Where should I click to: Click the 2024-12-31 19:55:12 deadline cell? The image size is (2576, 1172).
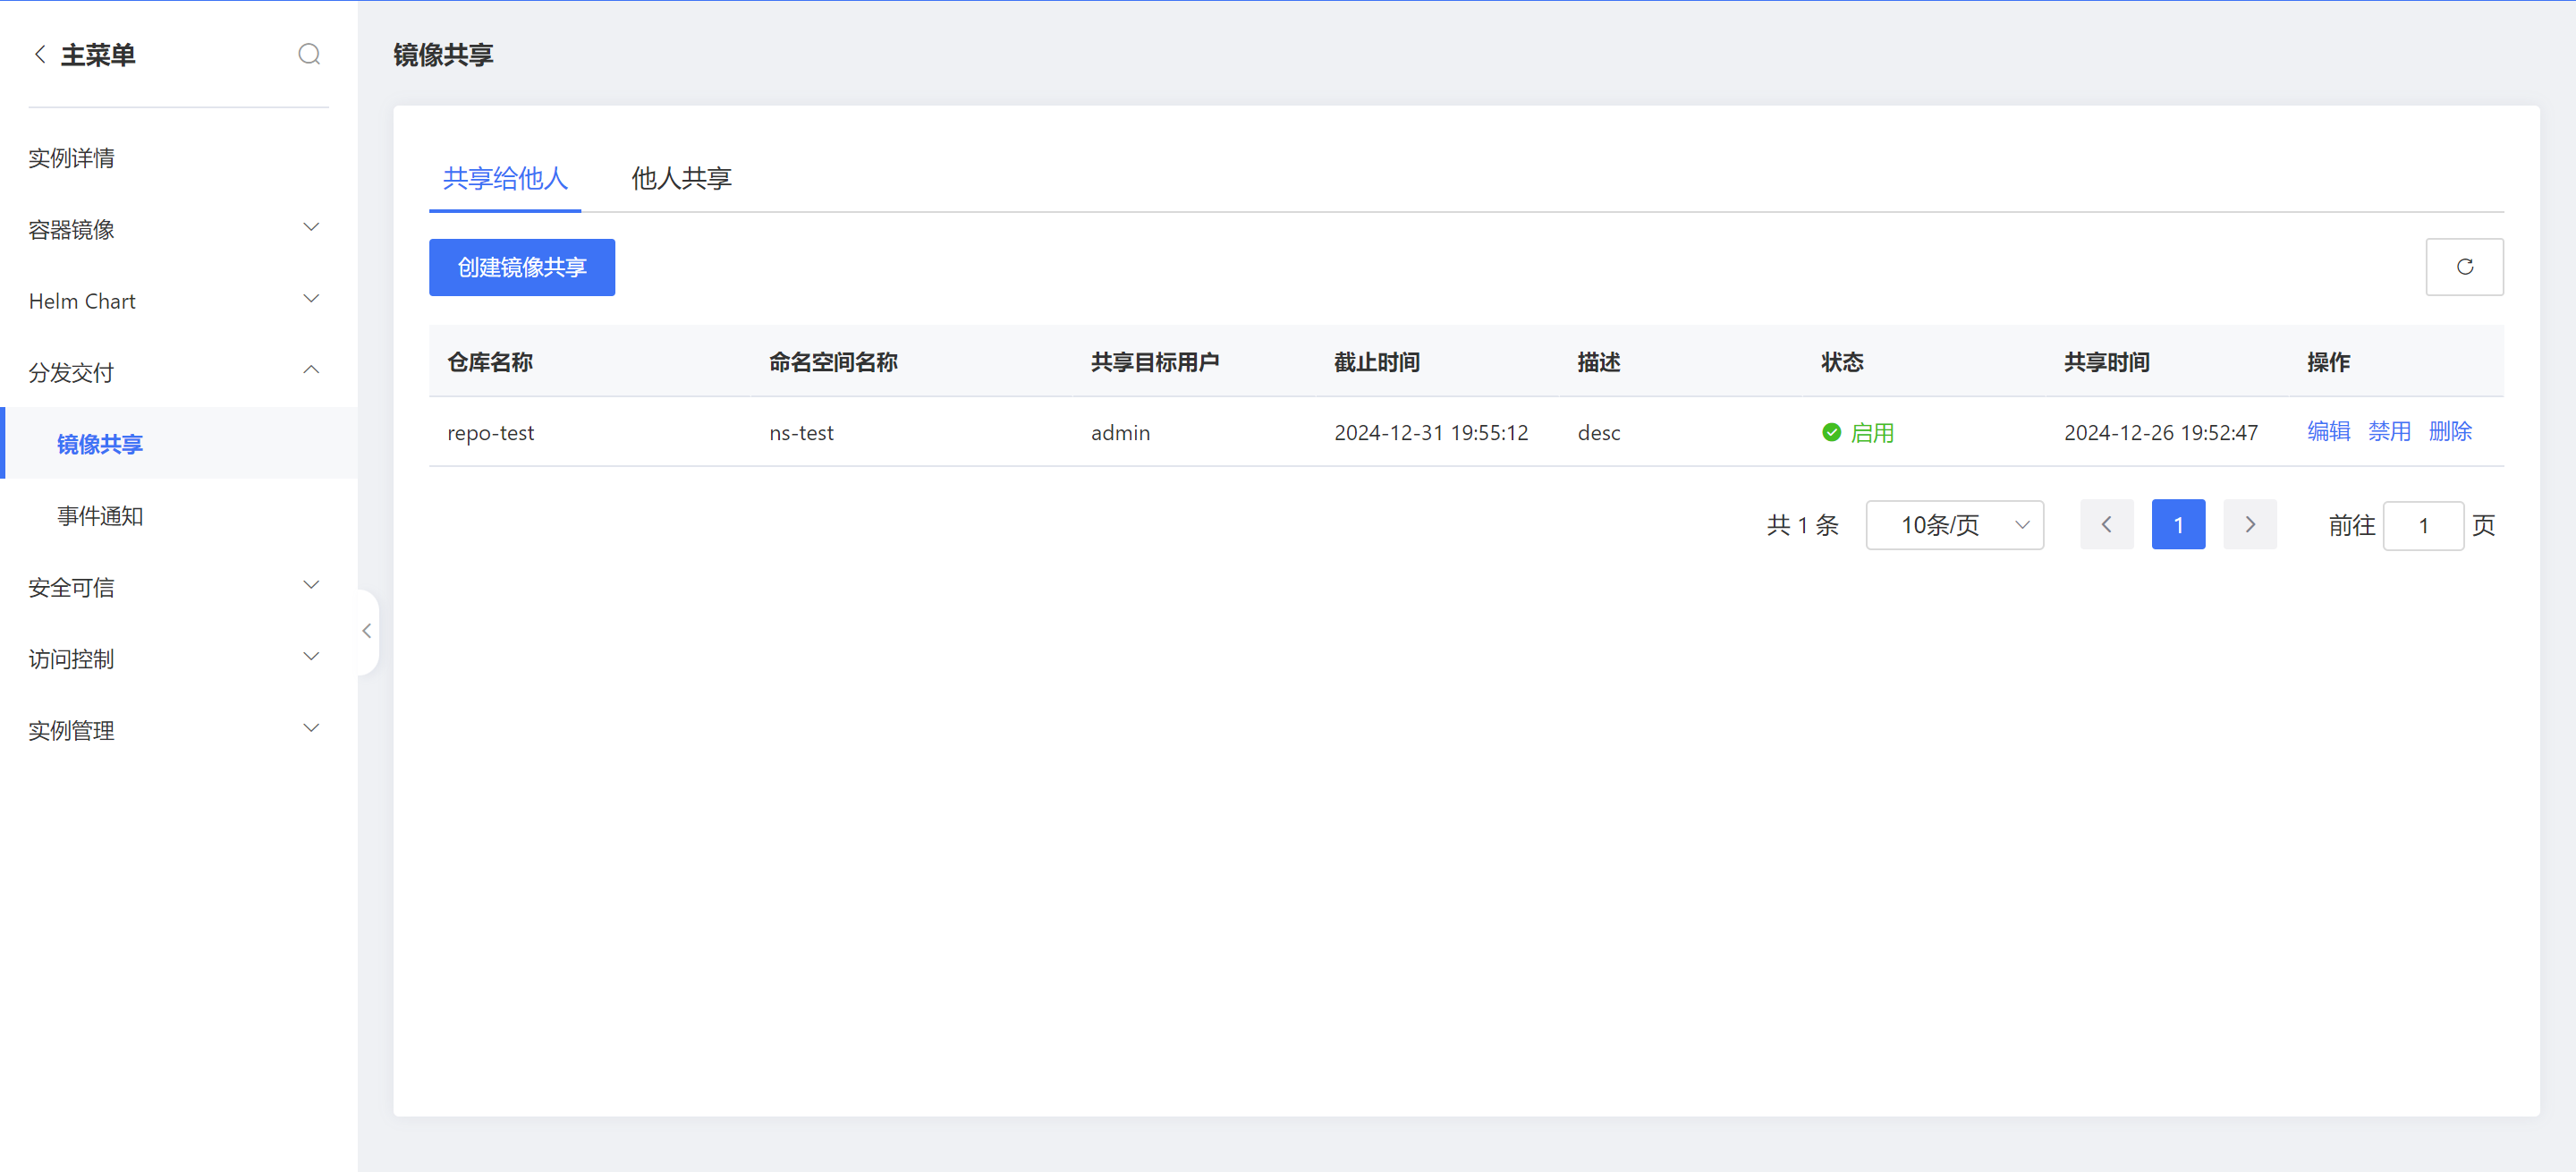point(1431,432)
